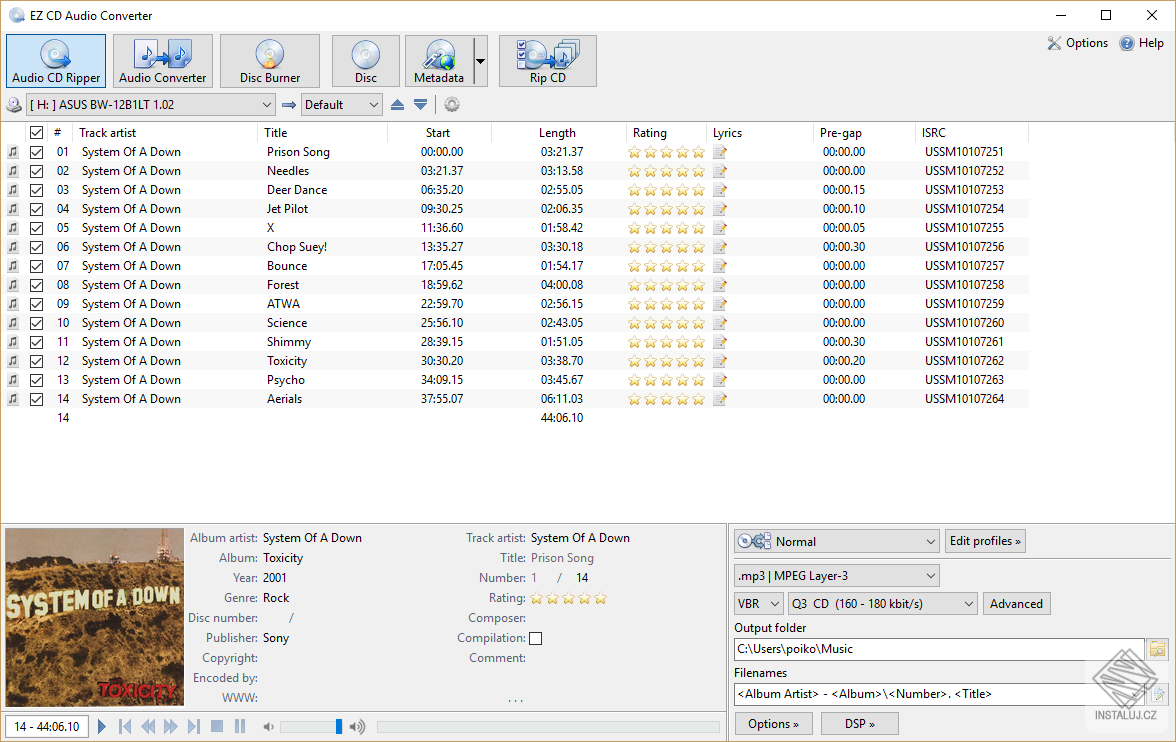1176x742 pixels.
Task: Open the Disc tool
Action: (365, 60)
